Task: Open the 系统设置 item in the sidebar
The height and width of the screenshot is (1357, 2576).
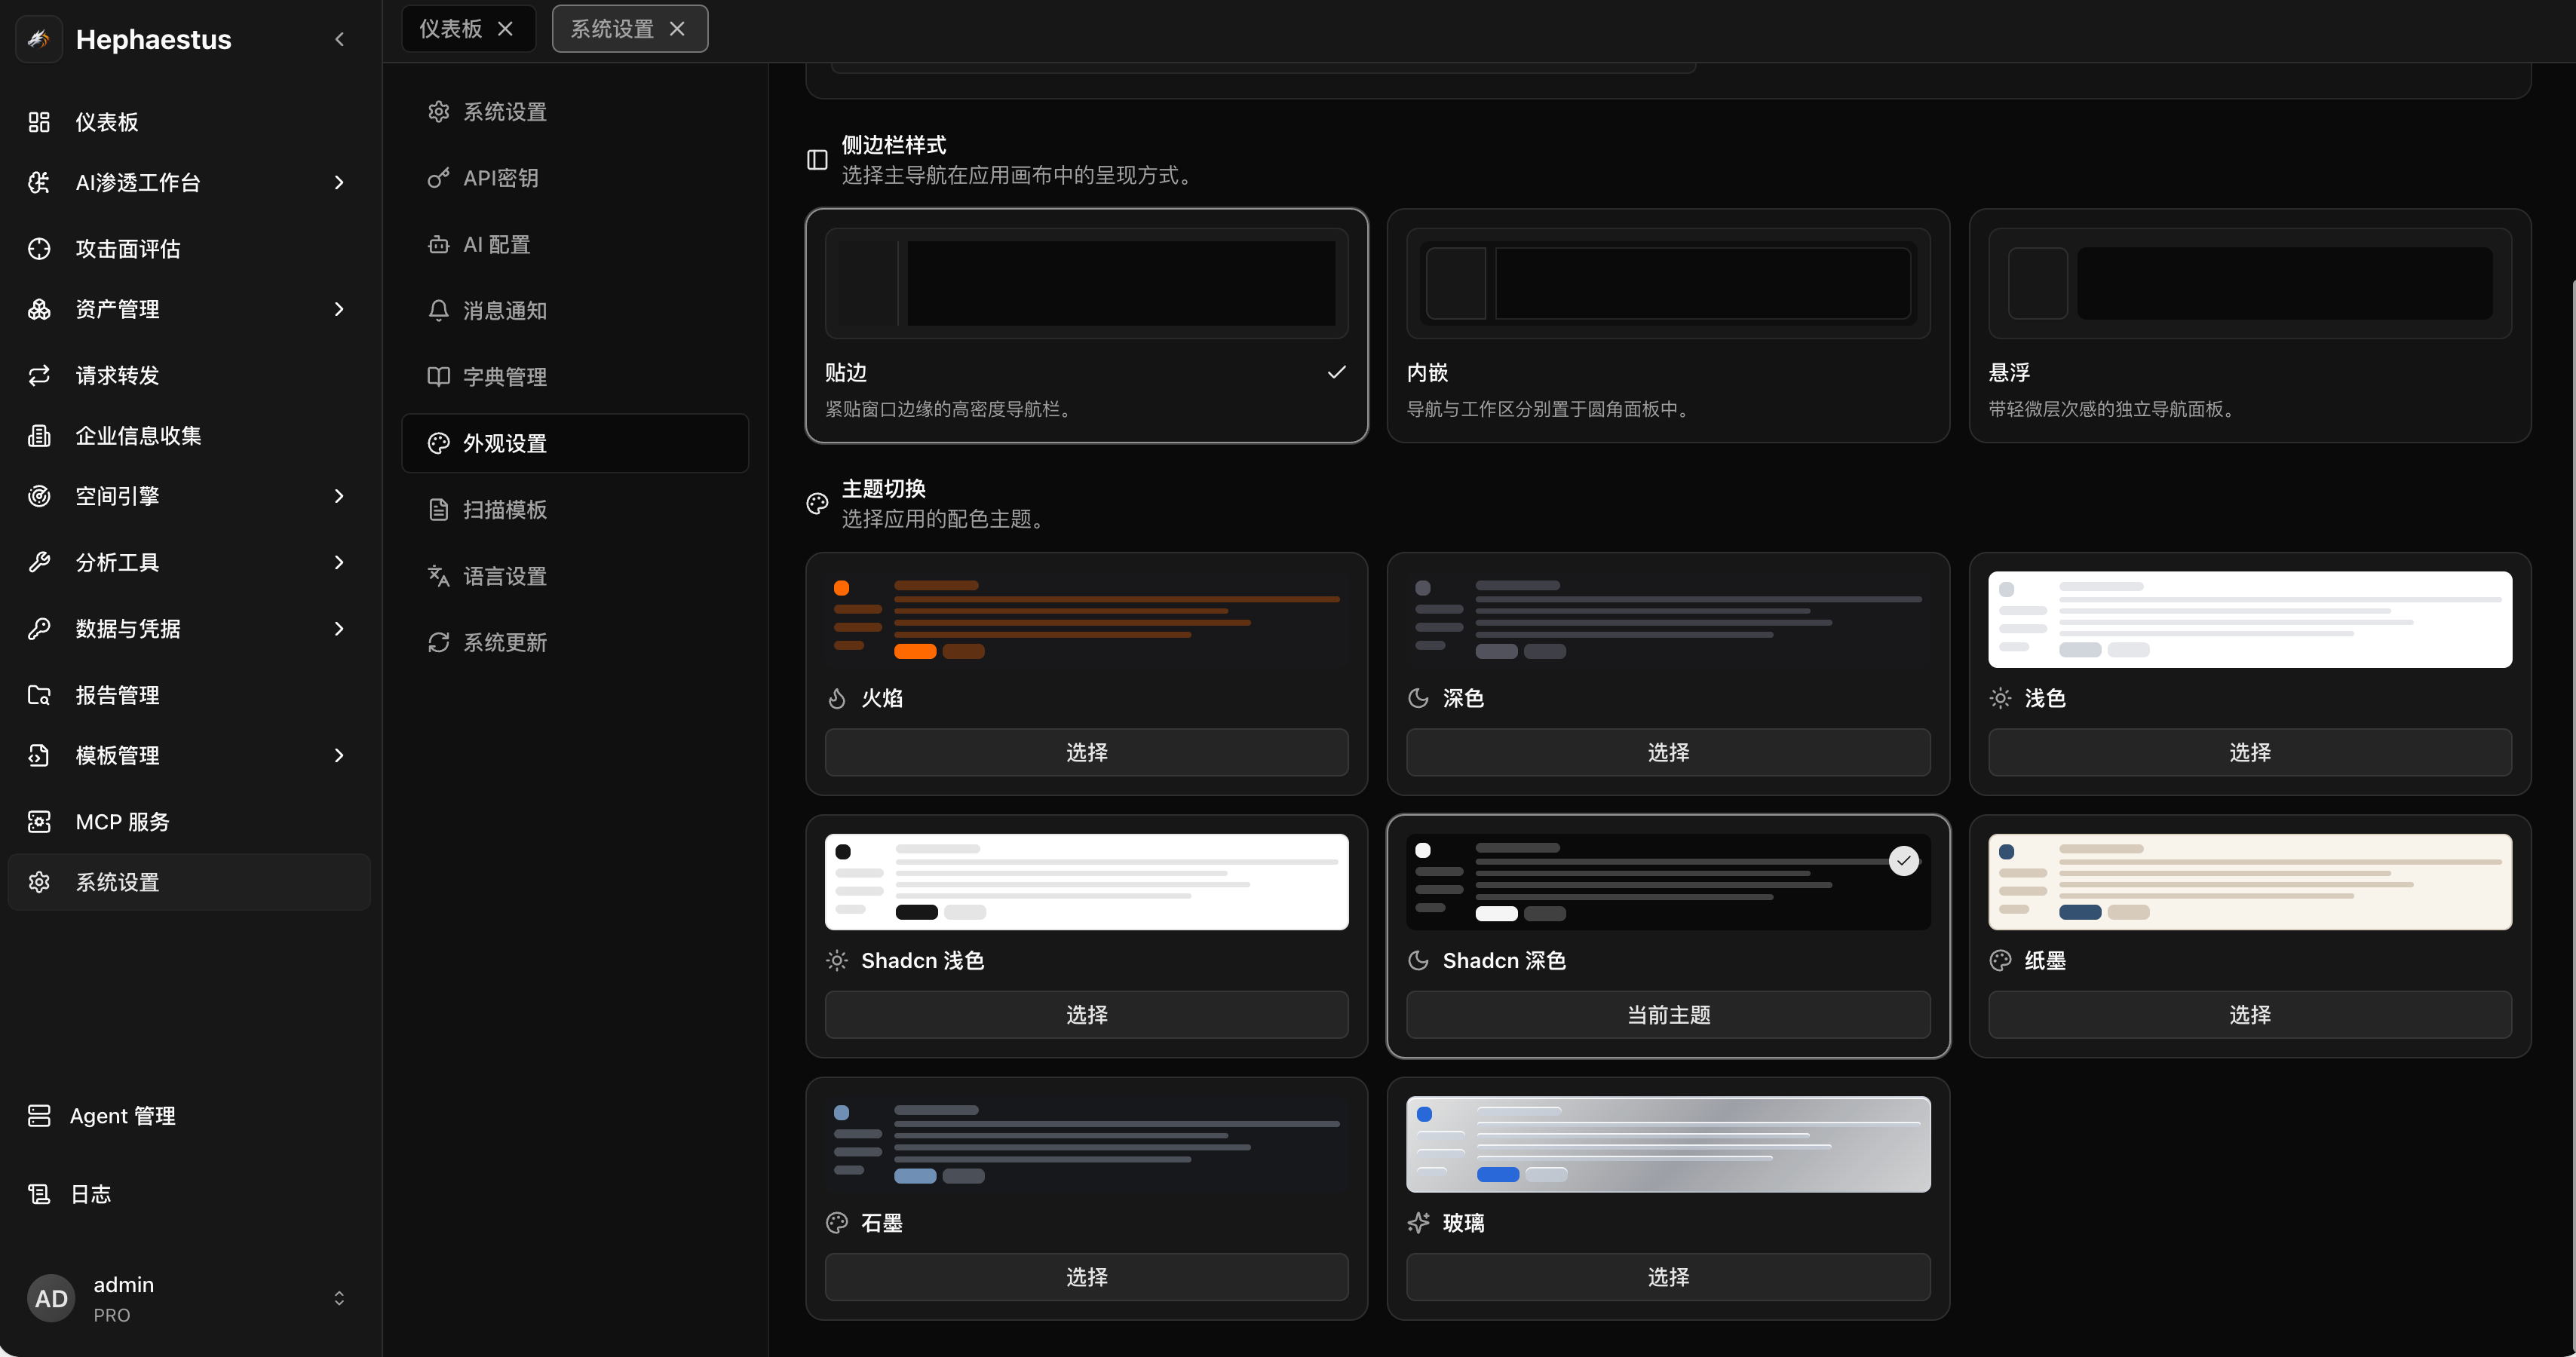Action: coord(189,882)
